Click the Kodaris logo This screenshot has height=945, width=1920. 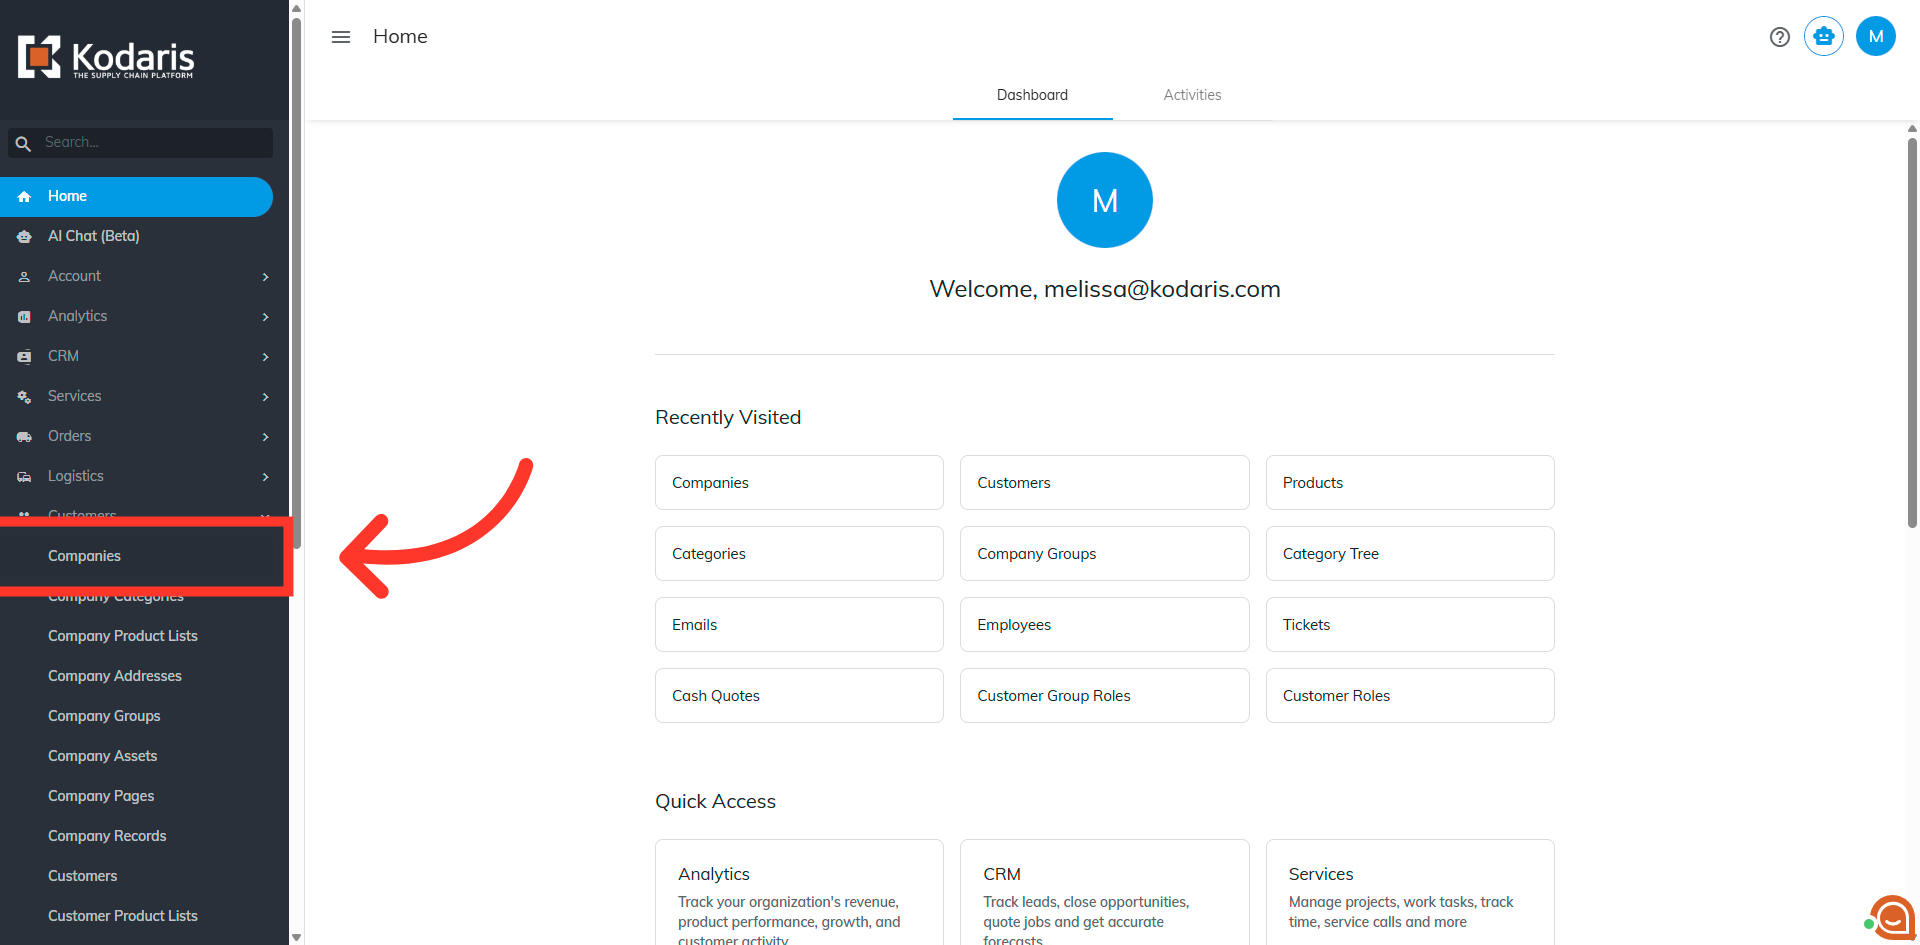pos(106,58)
